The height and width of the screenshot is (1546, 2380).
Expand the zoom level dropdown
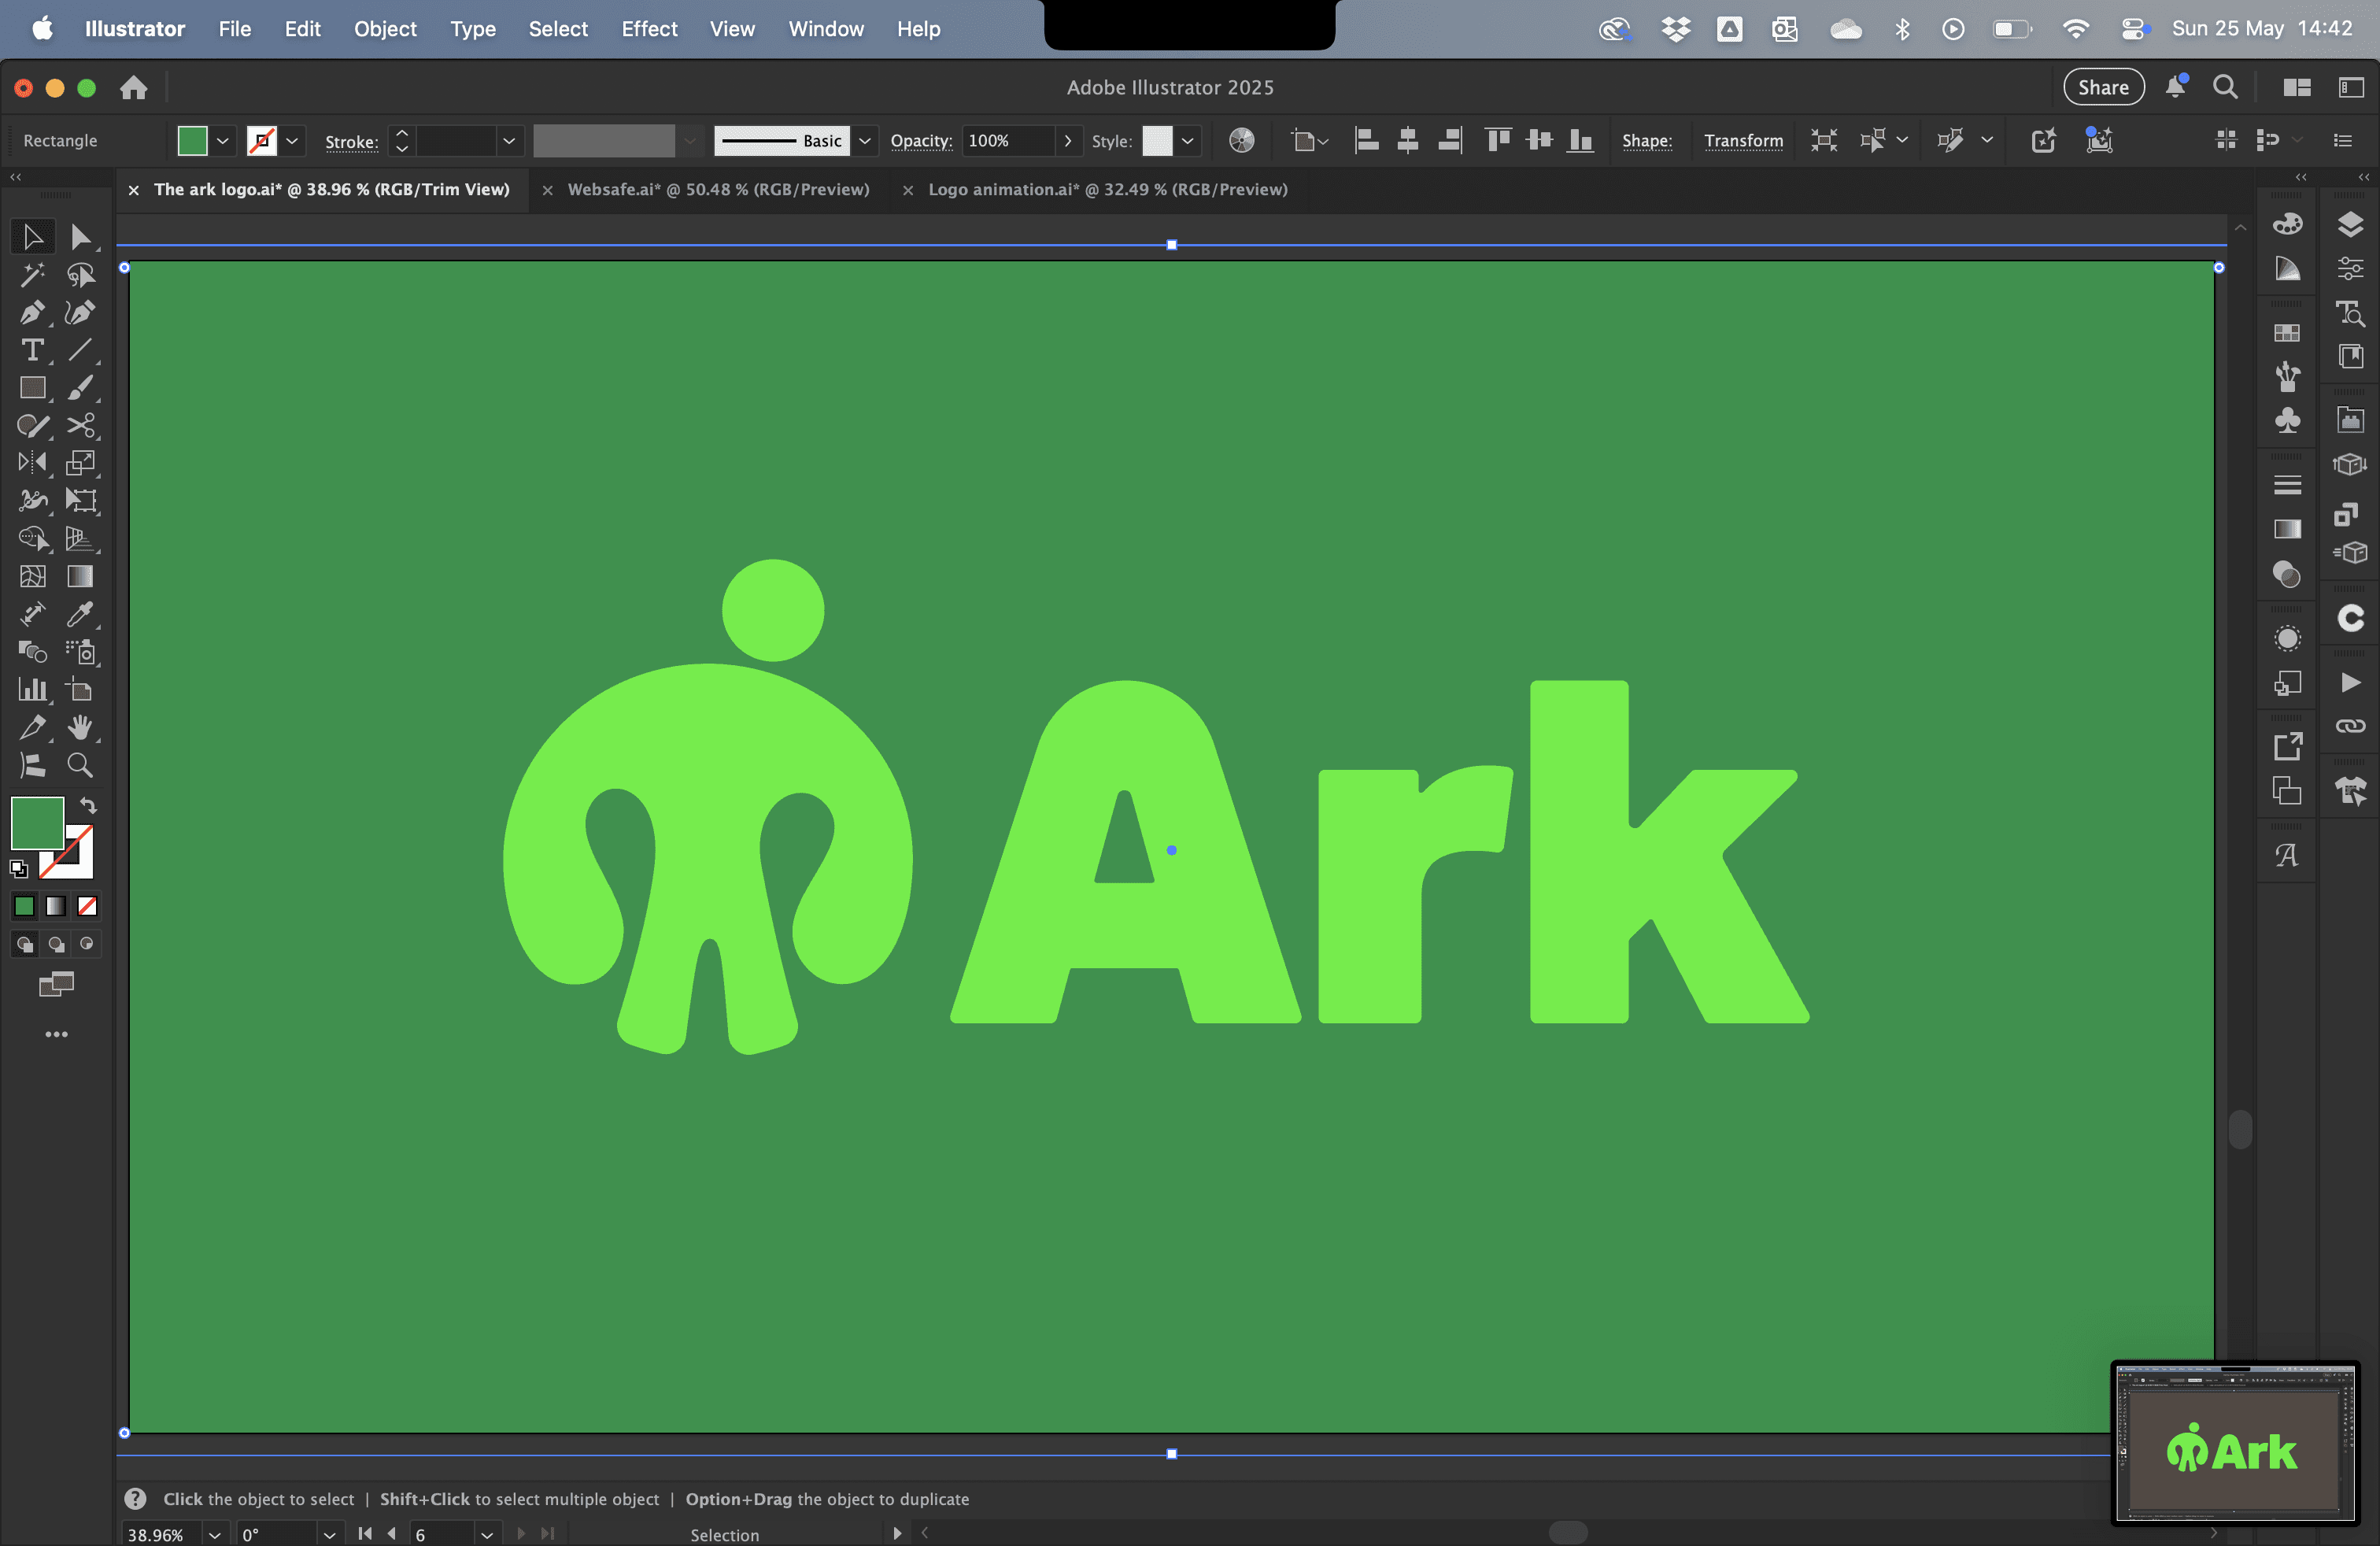[214, 1534]
